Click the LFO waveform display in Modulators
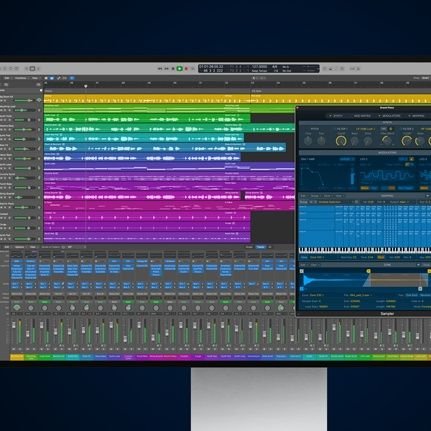 [387, 176]
